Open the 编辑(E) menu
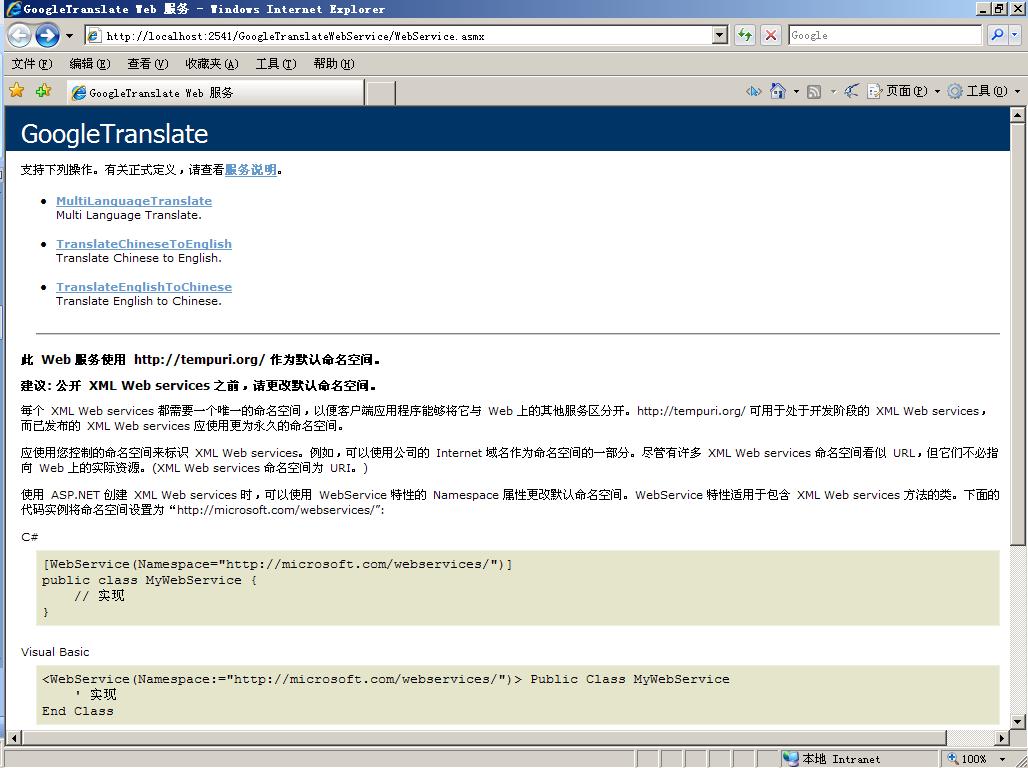This screenshot has width=1028, height=768. [x=89, y=64]
